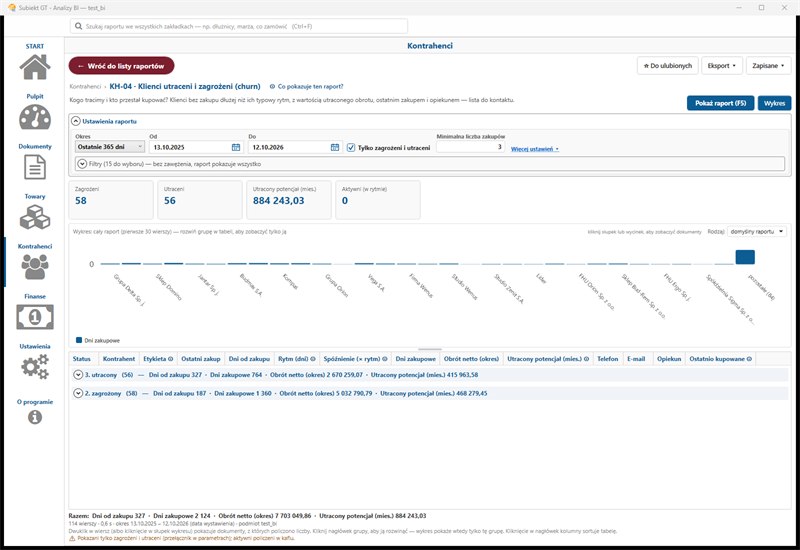Open the Eksport dropdown
Screen dimensions: 800x550
pyautogui.click(x=721, y=65)
